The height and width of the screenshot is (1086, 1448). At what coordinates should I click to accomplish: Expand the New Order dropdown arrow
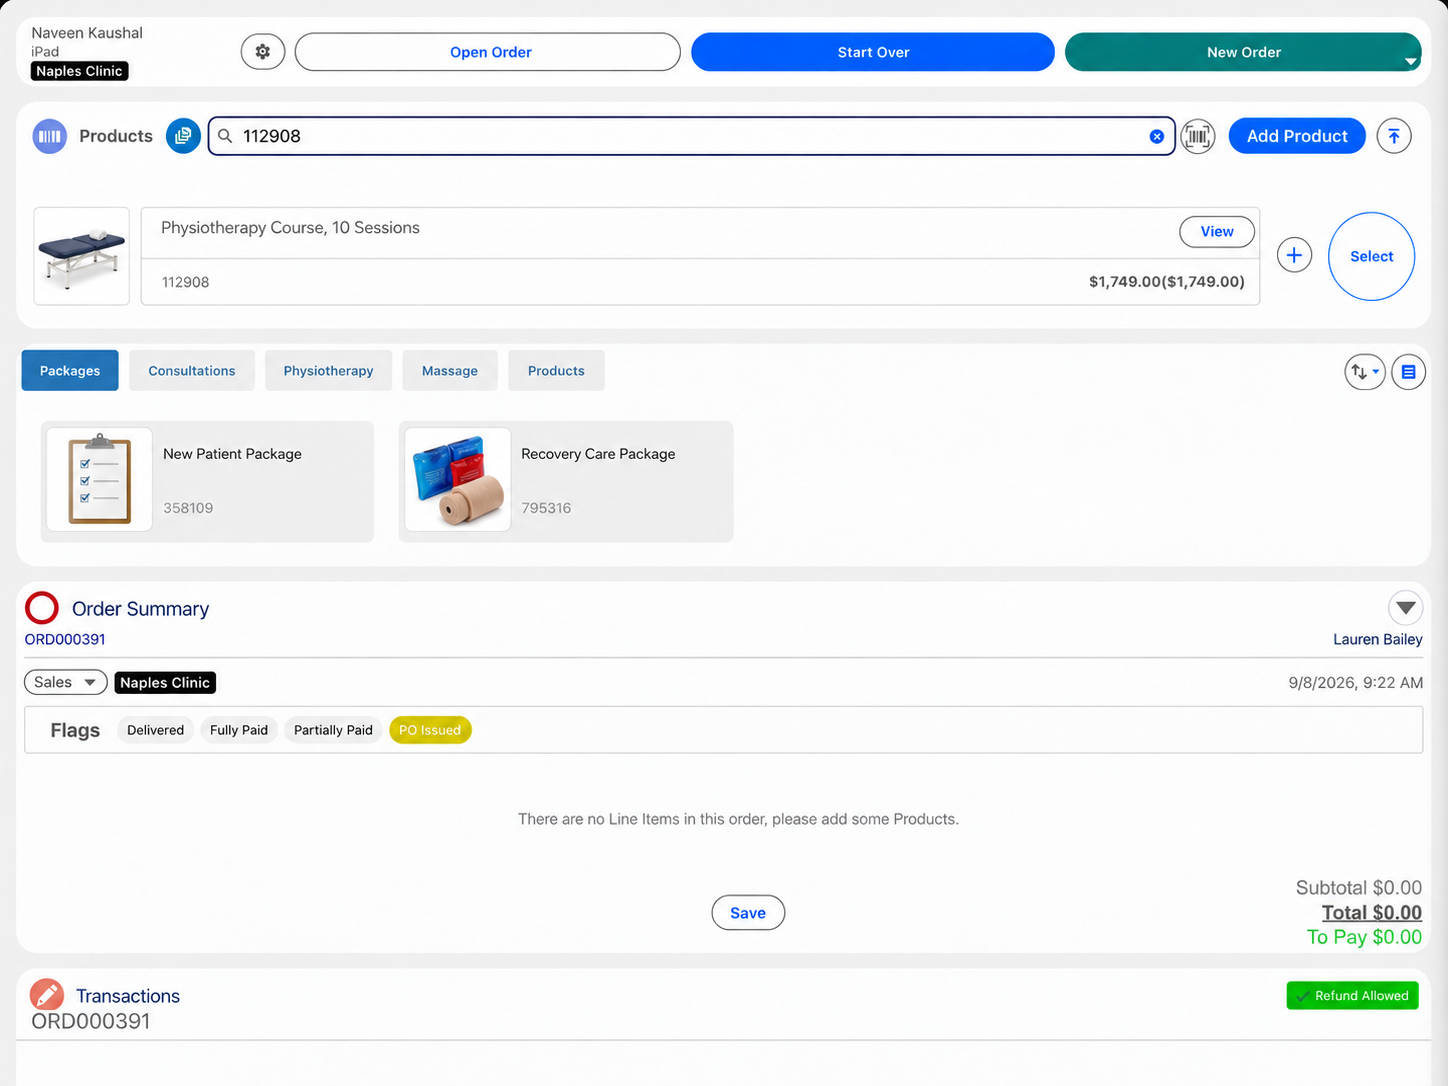pyautogui.click(x=1411, y=62)
